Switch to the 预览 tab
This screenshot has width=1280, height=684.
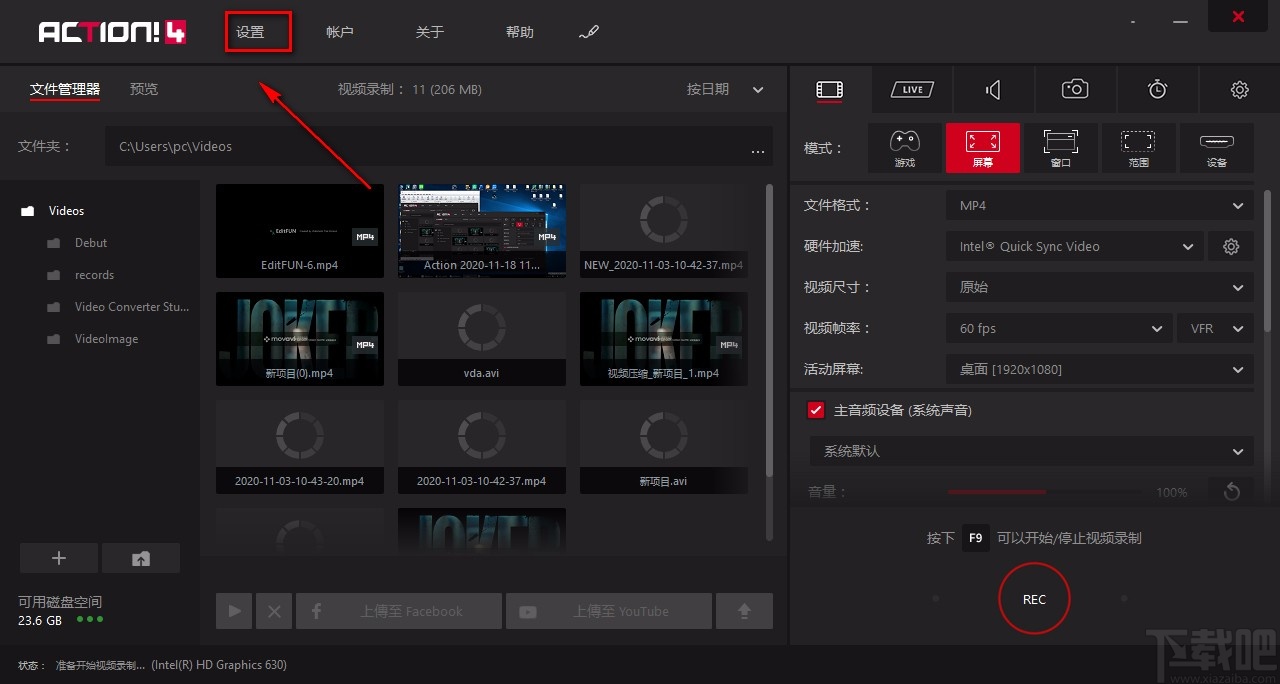point(144,89)
